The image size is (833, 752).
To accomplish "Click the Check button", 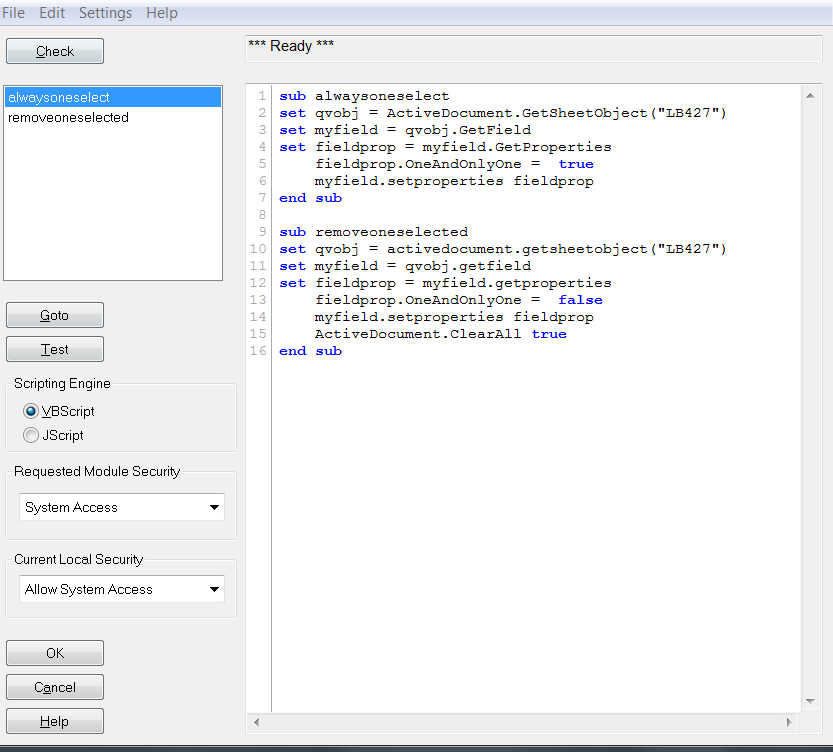I will pos(55,51).
